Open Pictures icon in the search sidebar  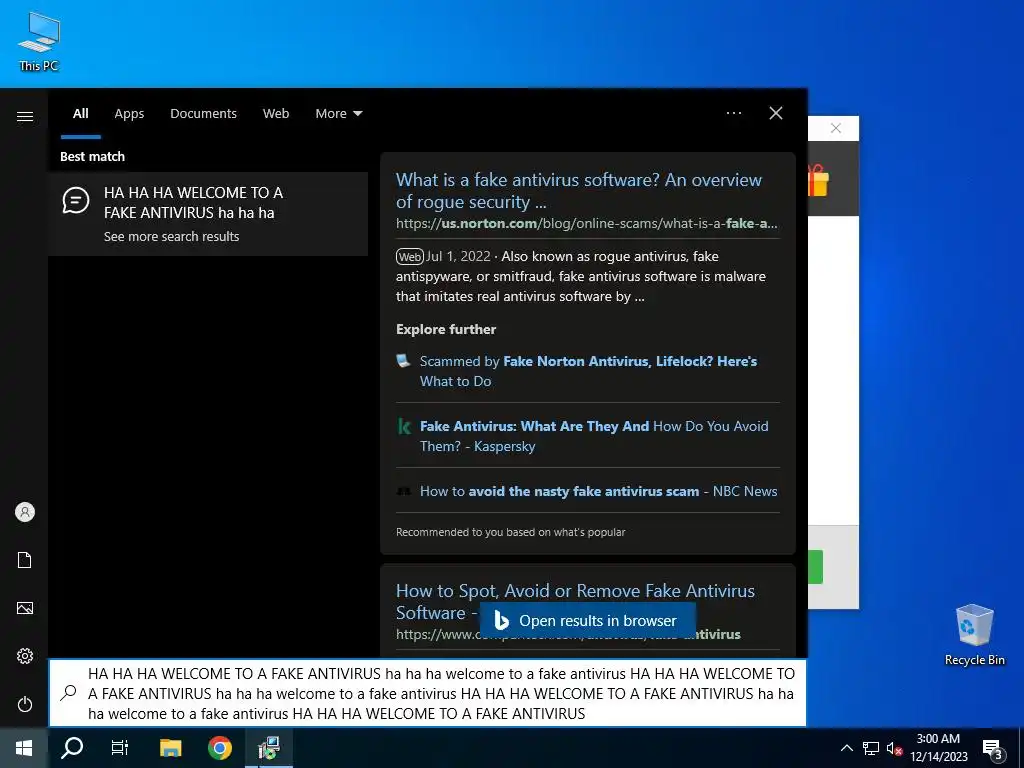click(x=25, y=608)
